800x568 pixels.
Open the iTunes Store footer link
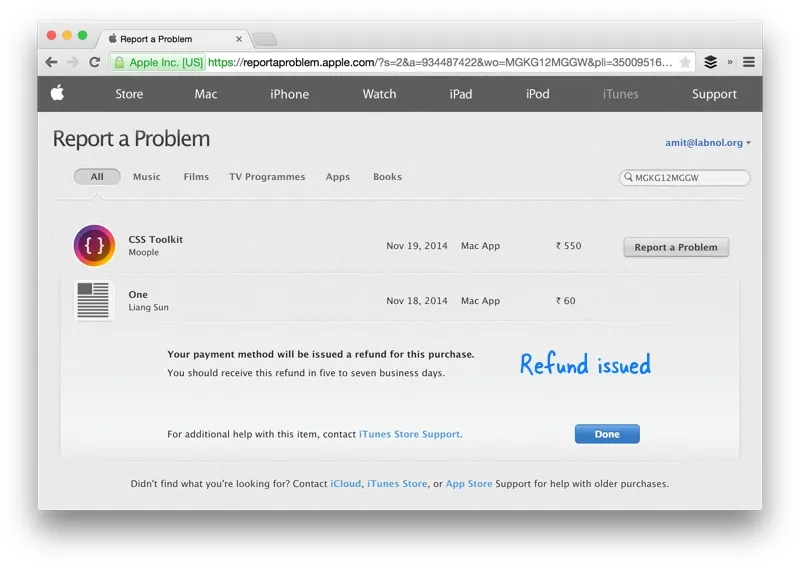397,483
